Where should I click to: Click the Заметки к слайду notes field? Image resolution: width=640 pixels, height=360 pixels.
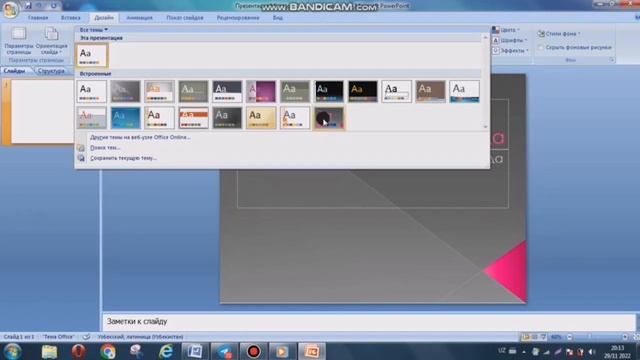[x=369, y=322]
